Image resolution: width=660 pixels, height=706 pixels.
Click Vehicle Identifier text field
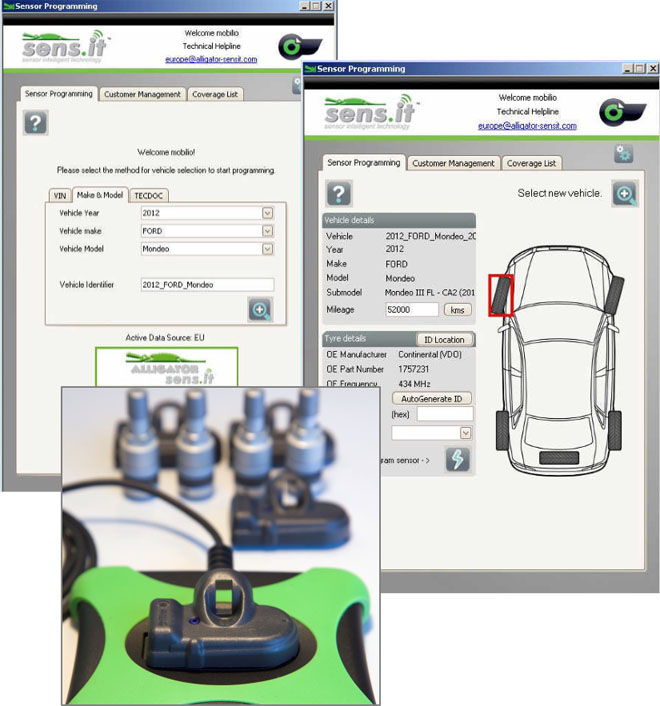(x=207, y=285)
